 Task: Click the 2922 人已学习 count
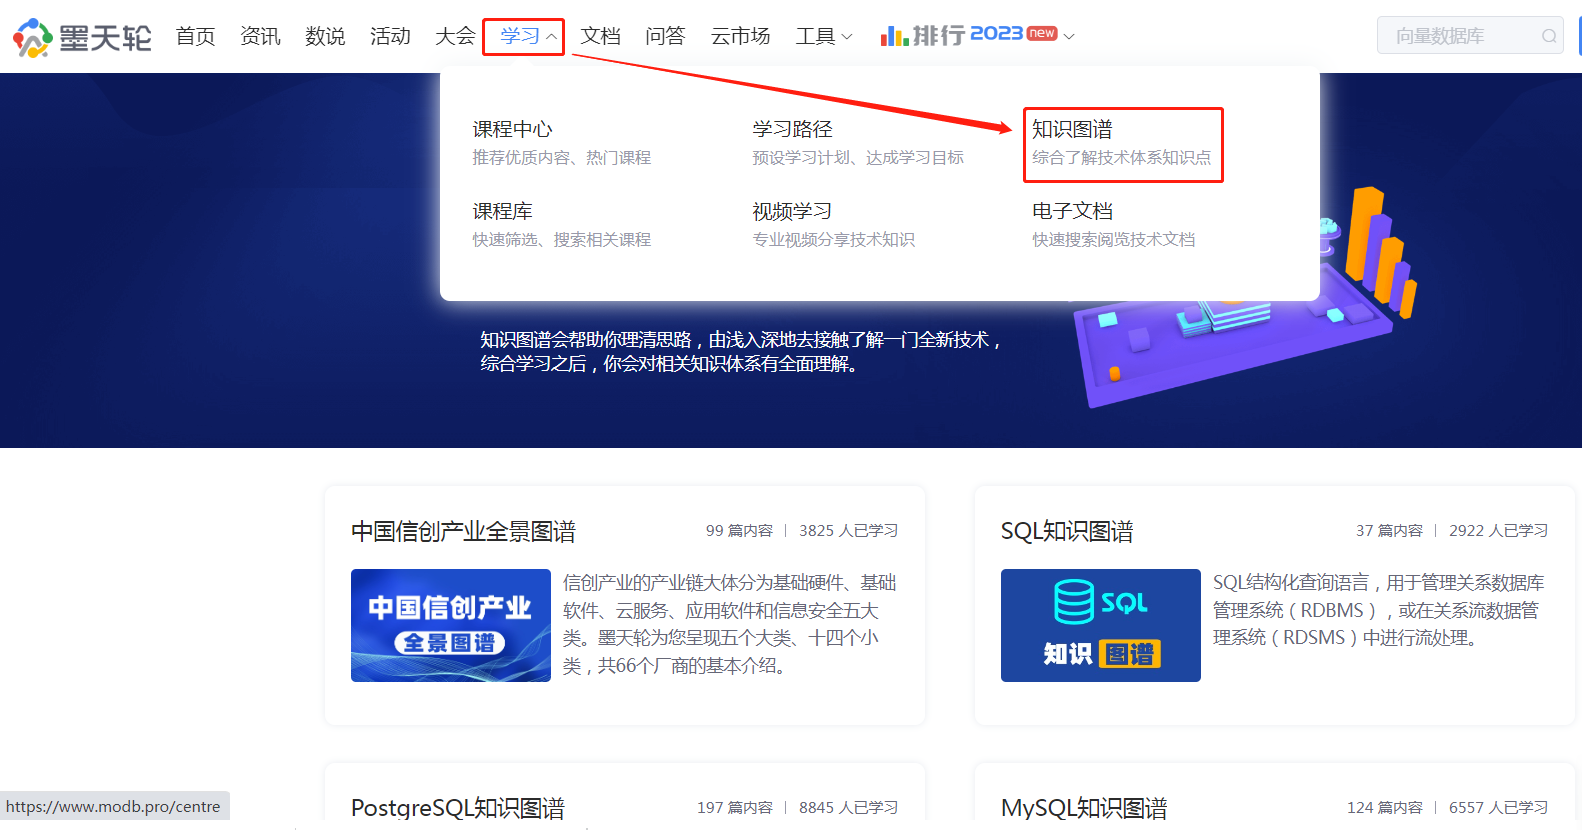pos(1498,531)
